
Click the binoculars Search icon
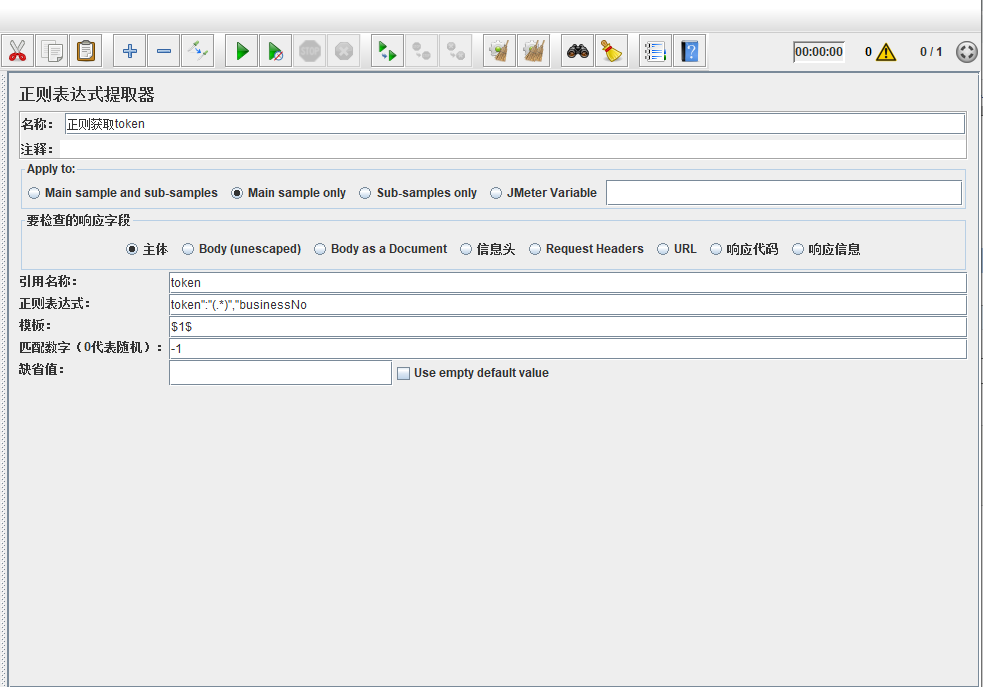point(577,51)
